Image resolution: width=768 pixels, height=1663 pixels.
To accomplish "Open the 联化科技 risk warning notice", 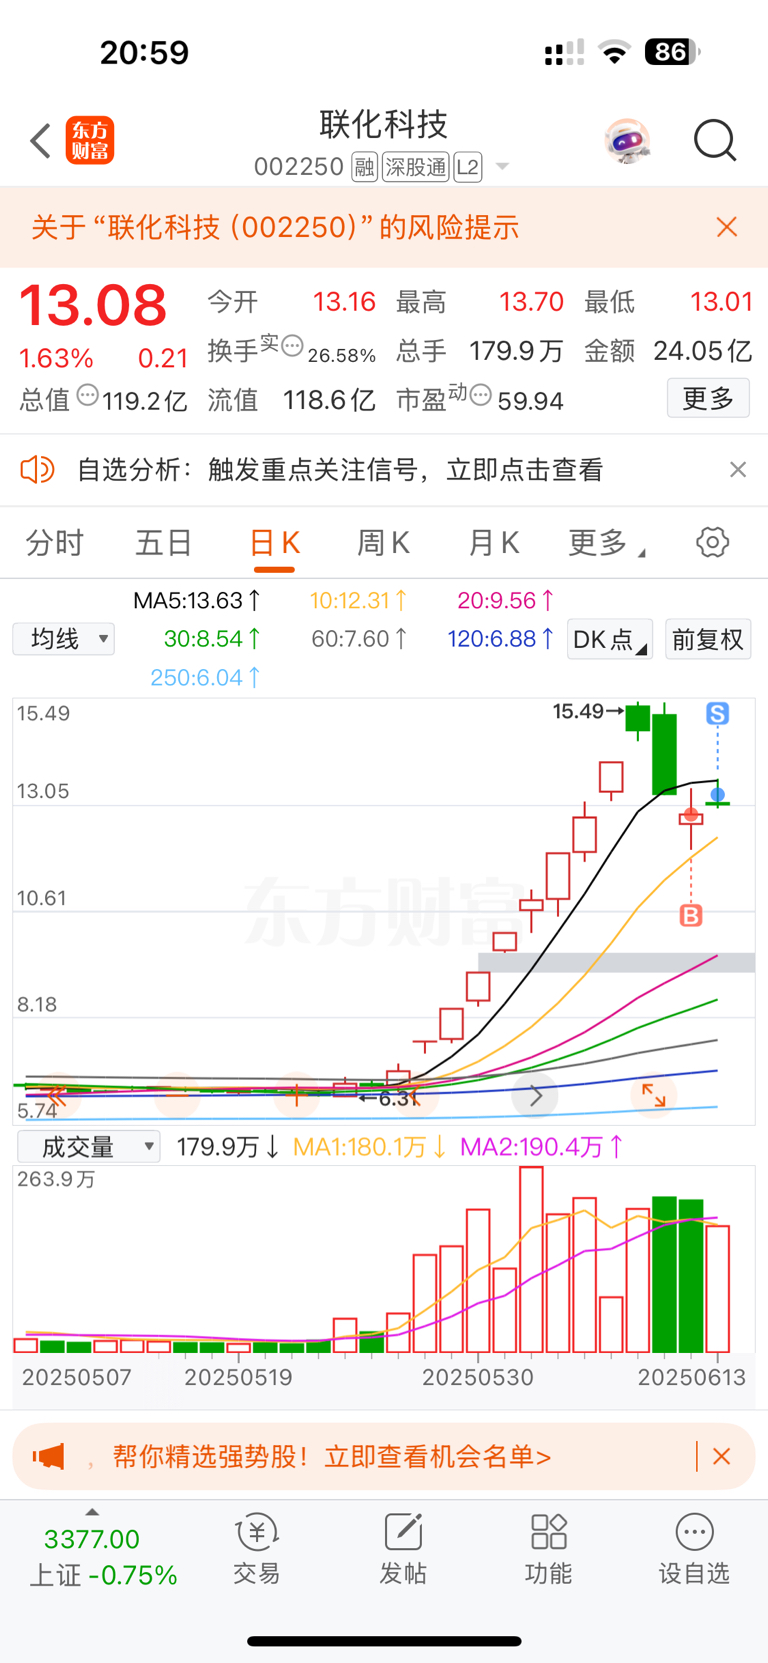I will tap(275, 227).
